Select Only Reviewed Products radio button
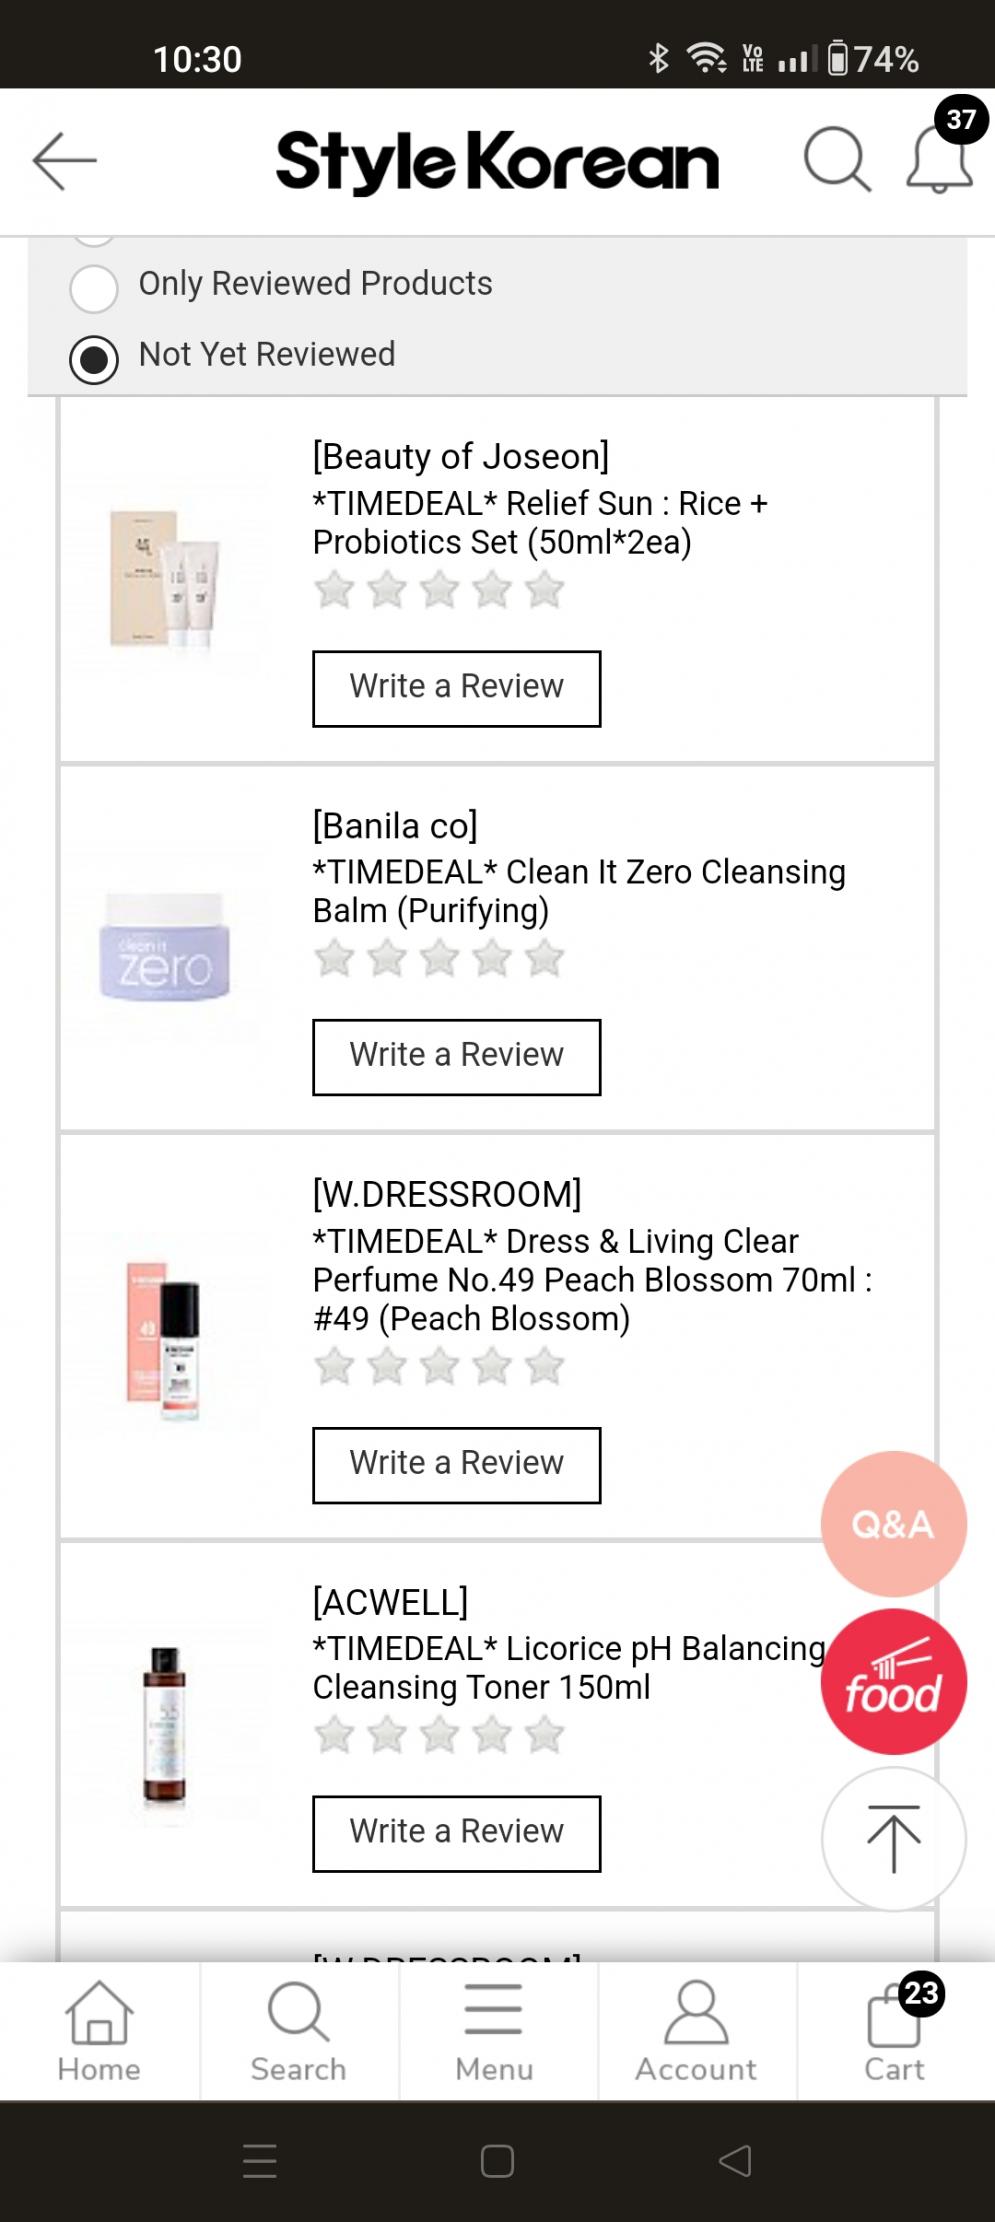This screenshot has height=2222, width=995. point(94,288)
